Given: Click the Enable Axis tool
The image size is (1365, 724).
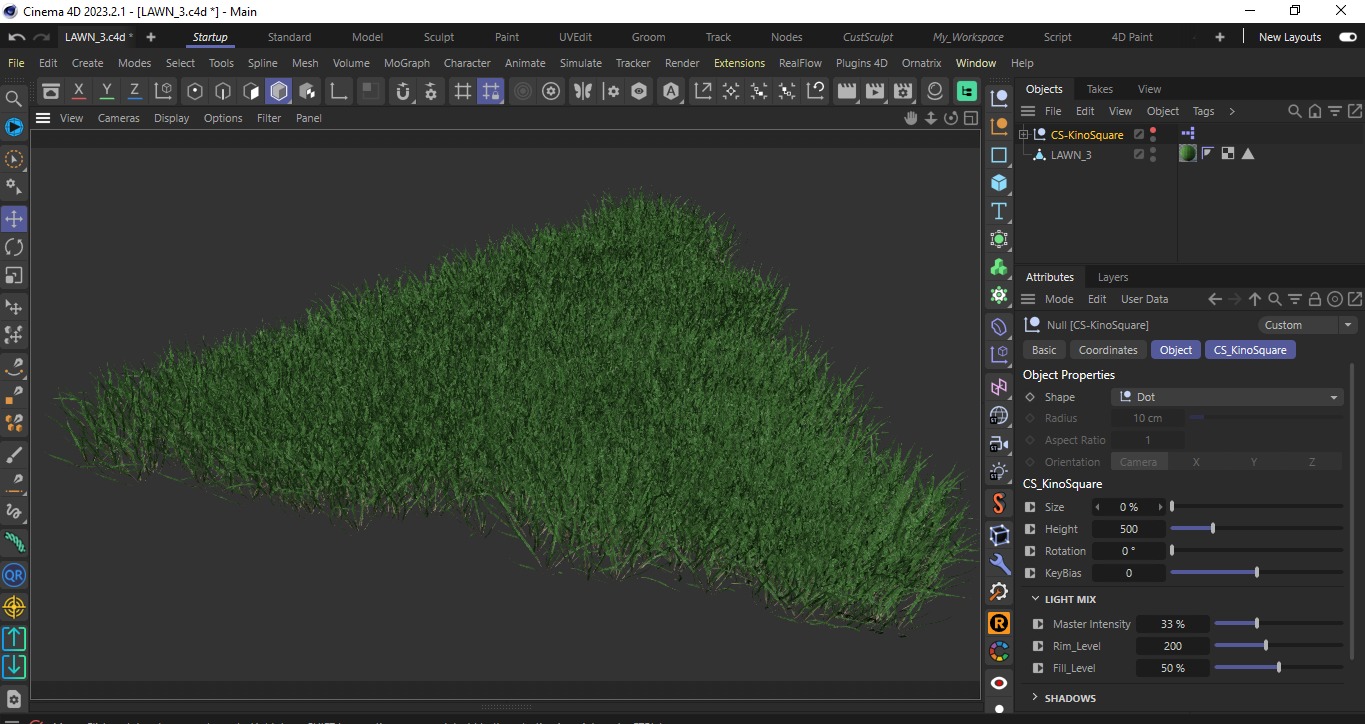Looking at the screenshot, I should [339, 91].
